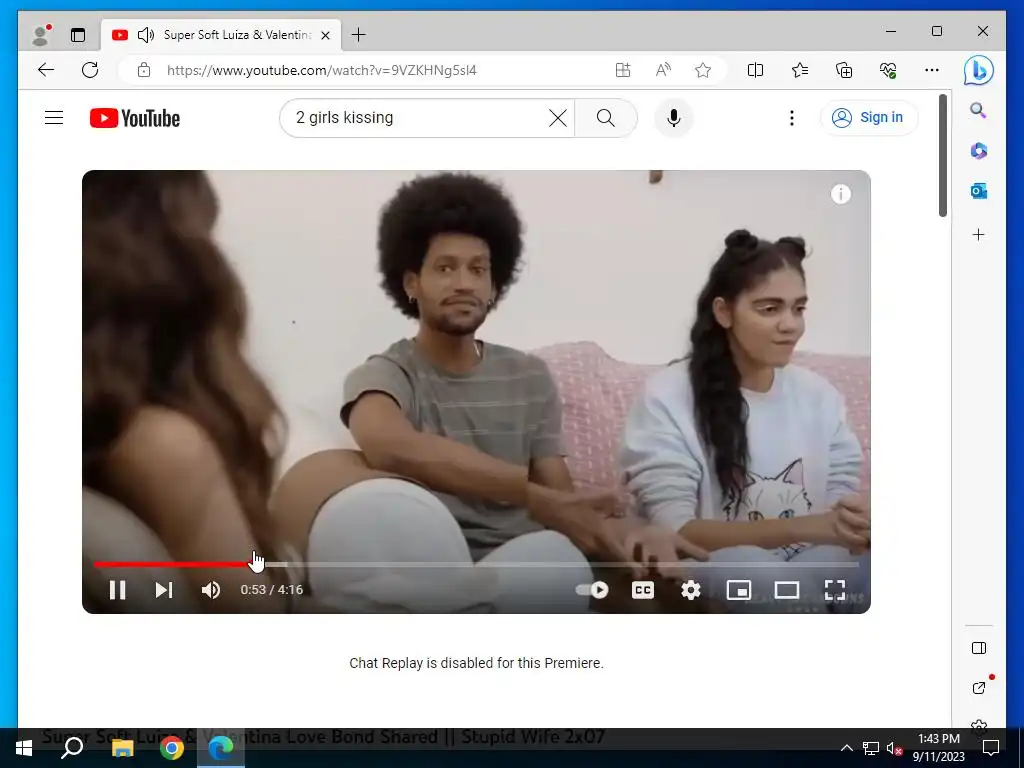The width and height of the screenshot is (1024, 768).
Task: Open YouTube settings three-dot menu
Action: pyautogui.click(x=792, y=118)
